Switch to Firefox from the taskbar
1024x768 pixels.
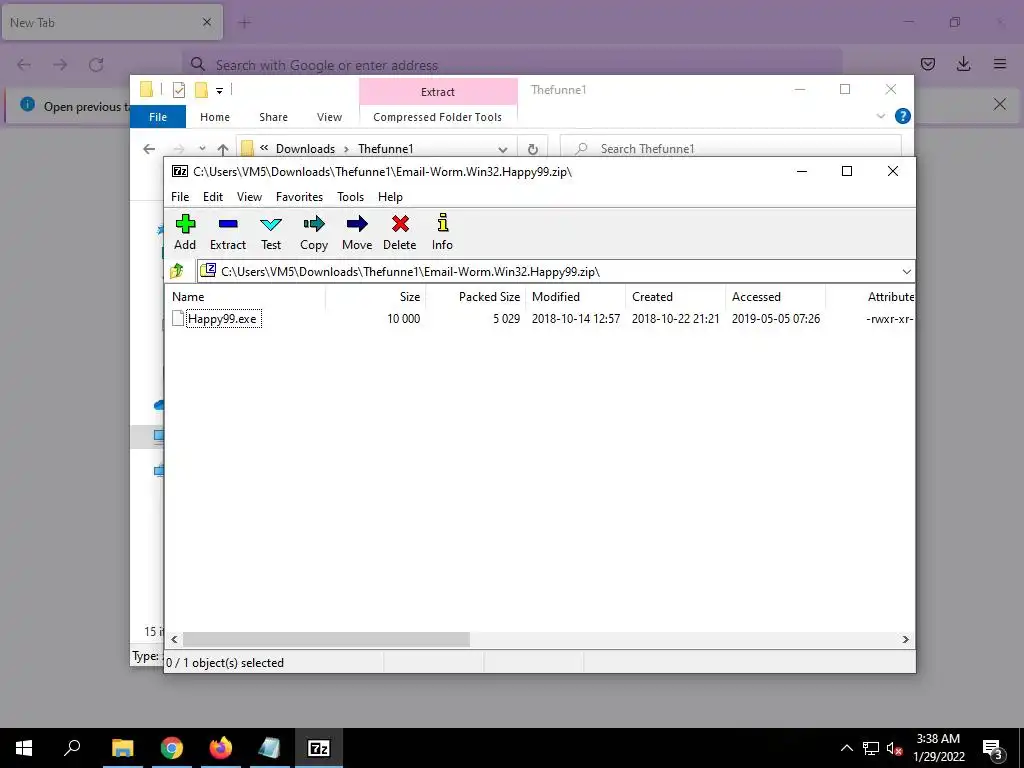pyautogui.click(x=220, y=748)
